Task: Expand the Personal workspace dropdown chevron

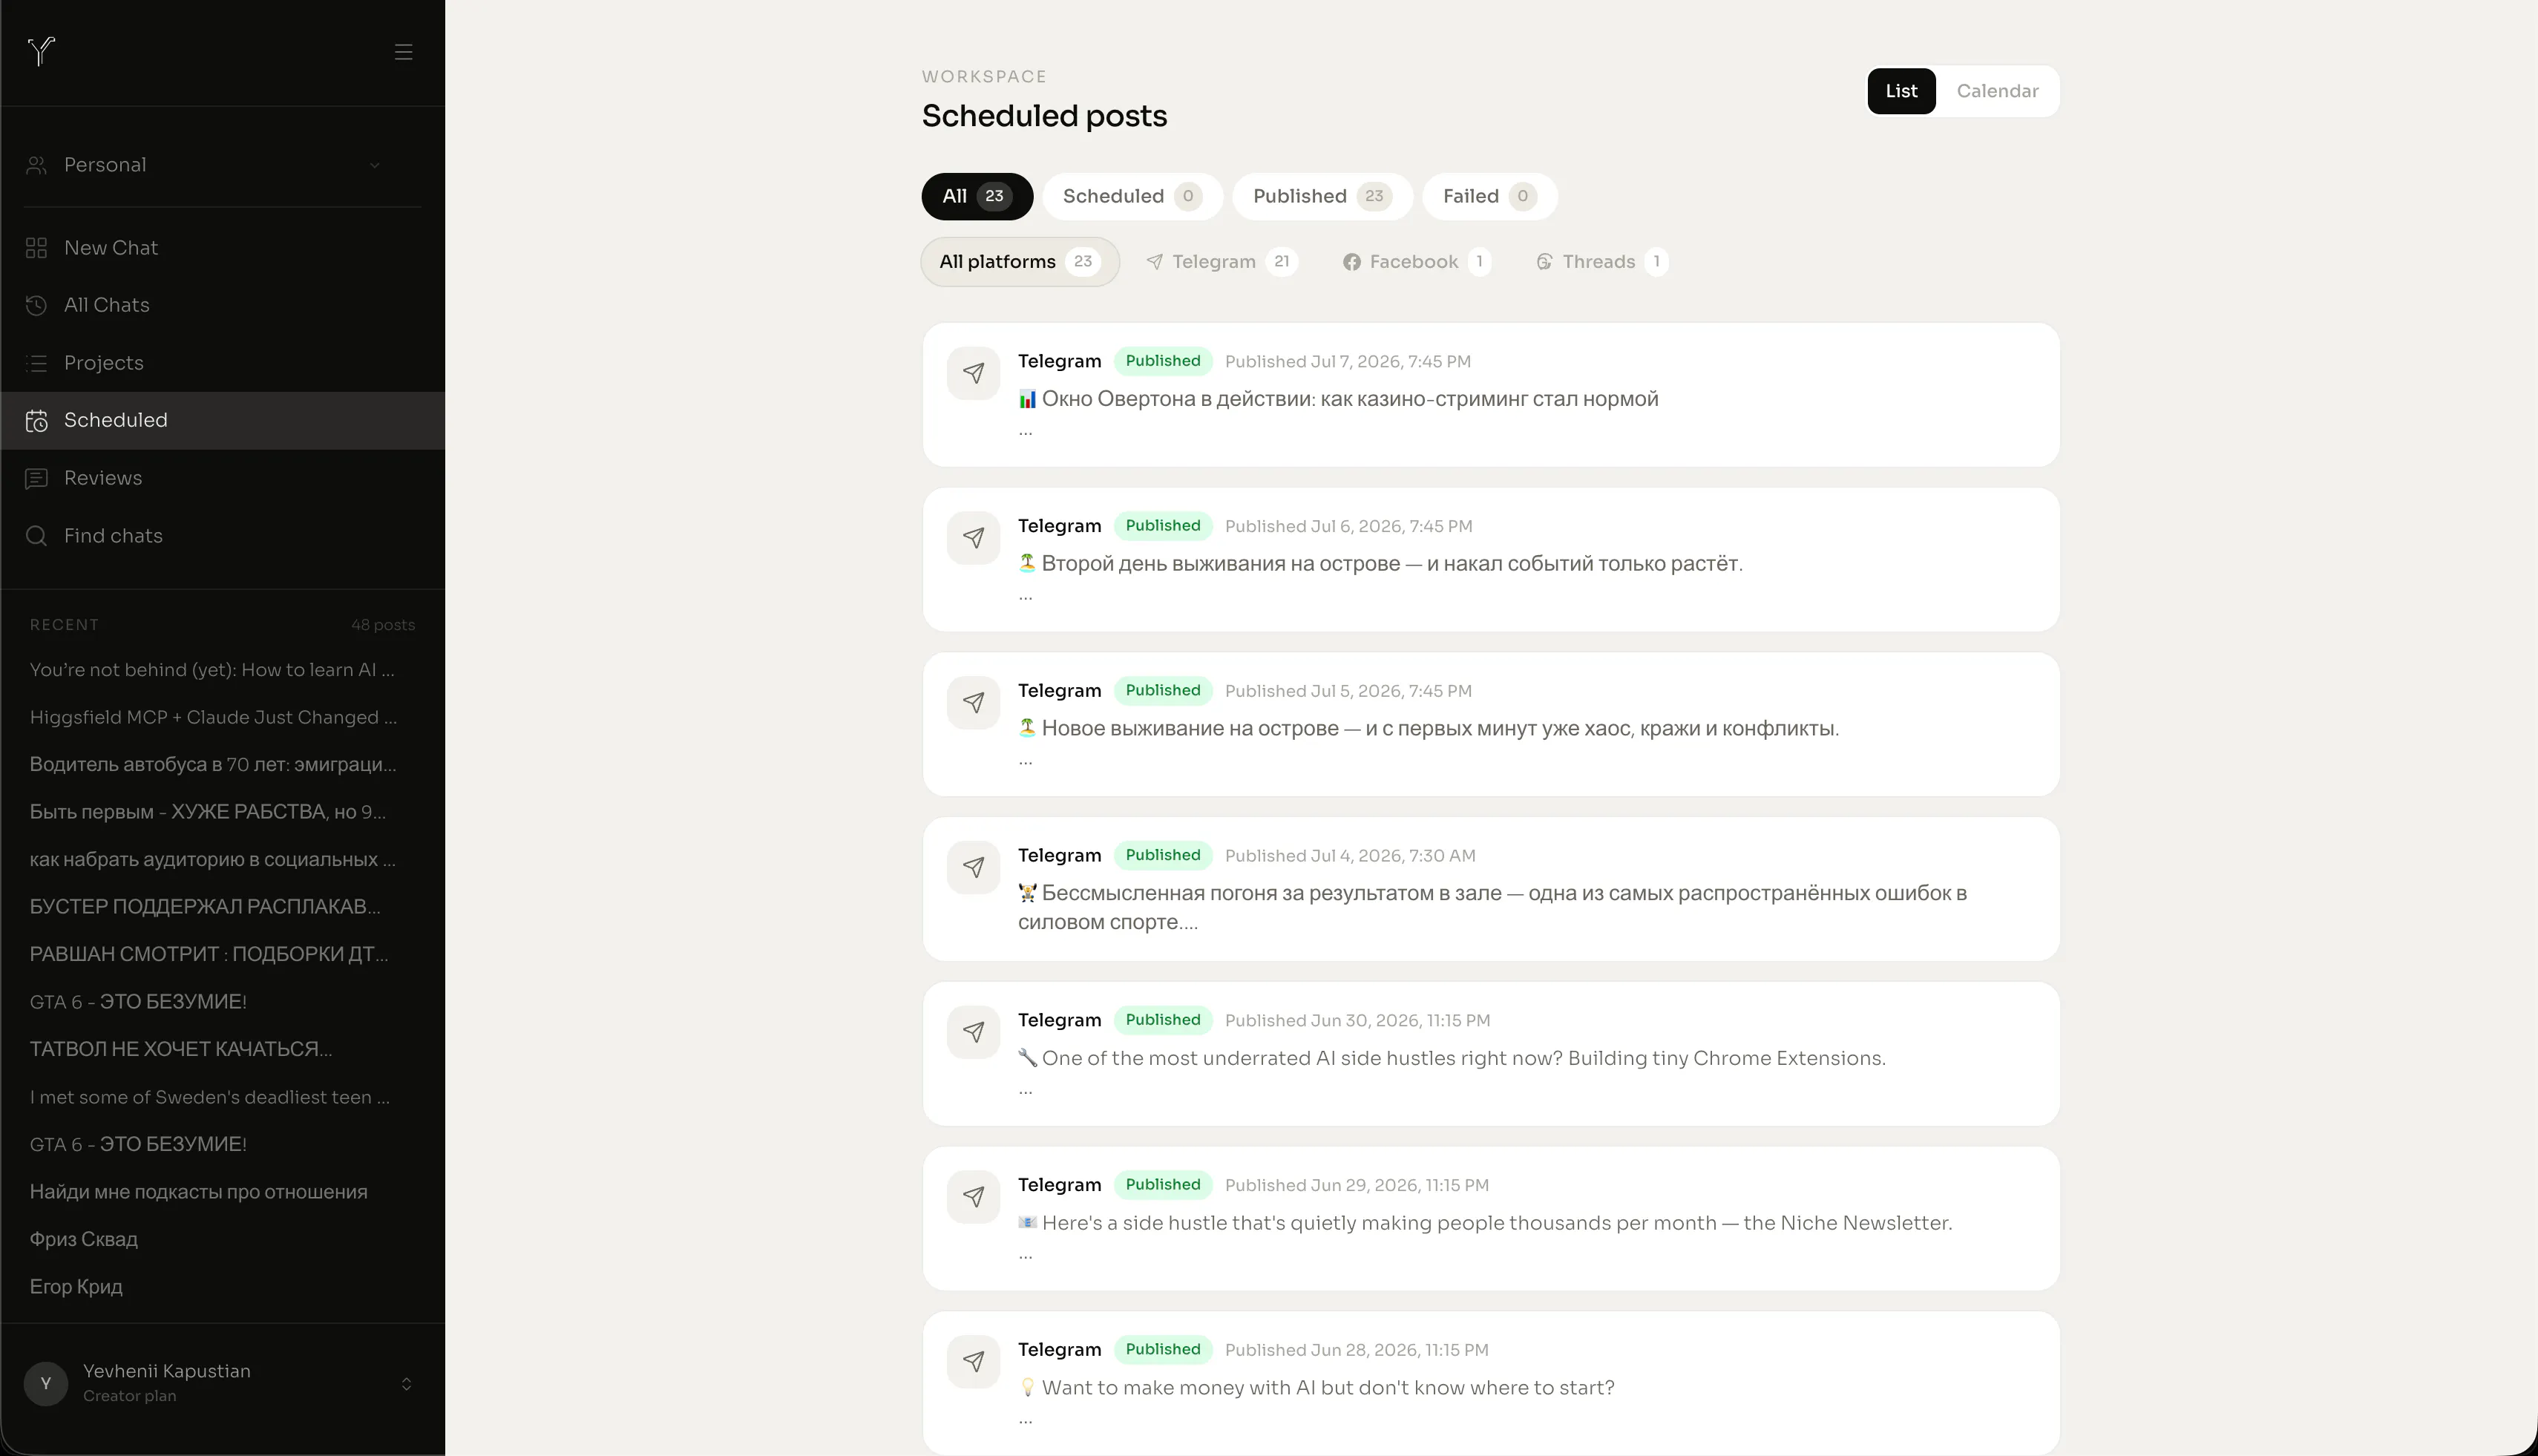Action: tap(375, 165)
